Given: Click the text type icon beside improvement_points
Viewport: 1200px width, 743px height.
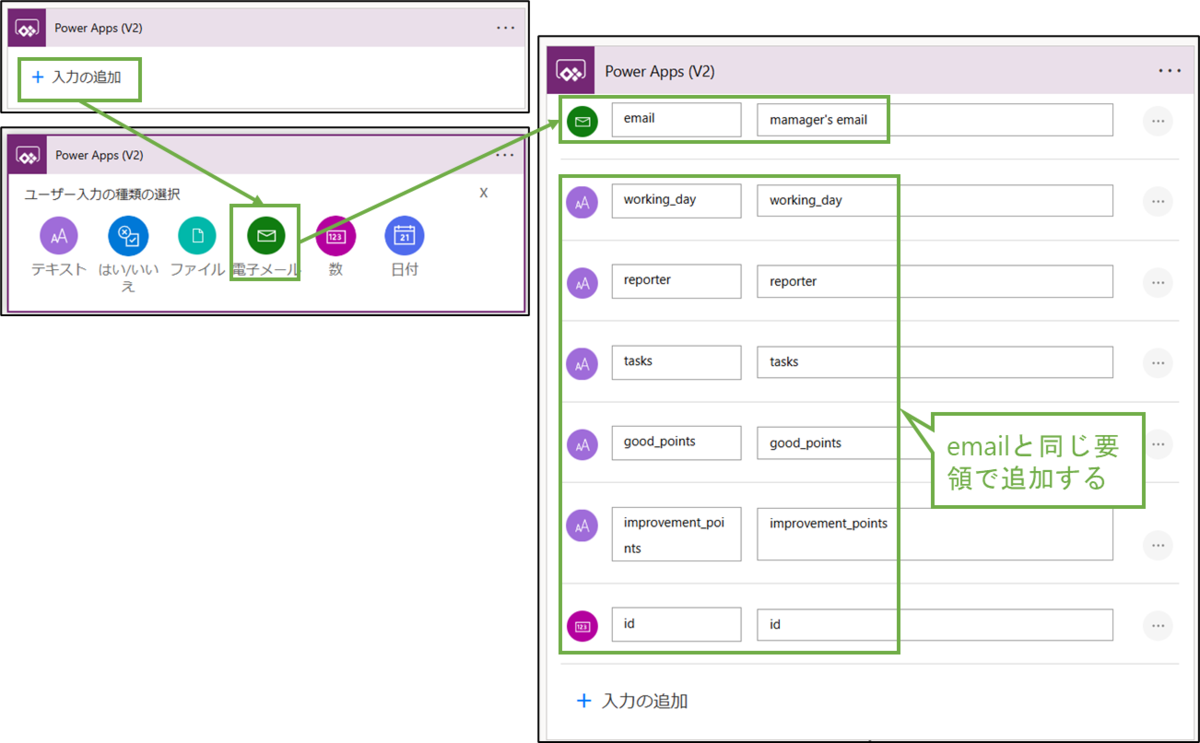Looking at the screenshot, I should click(582, 525).
